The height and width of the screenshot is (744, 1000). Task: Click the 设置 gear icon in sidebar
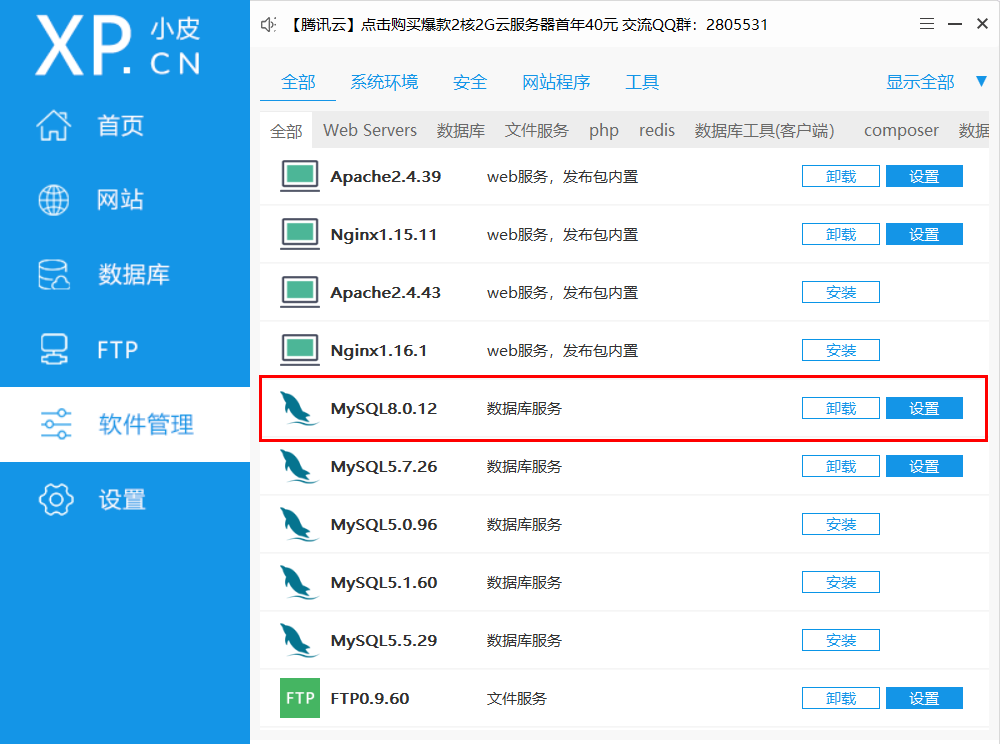point(55,499)
